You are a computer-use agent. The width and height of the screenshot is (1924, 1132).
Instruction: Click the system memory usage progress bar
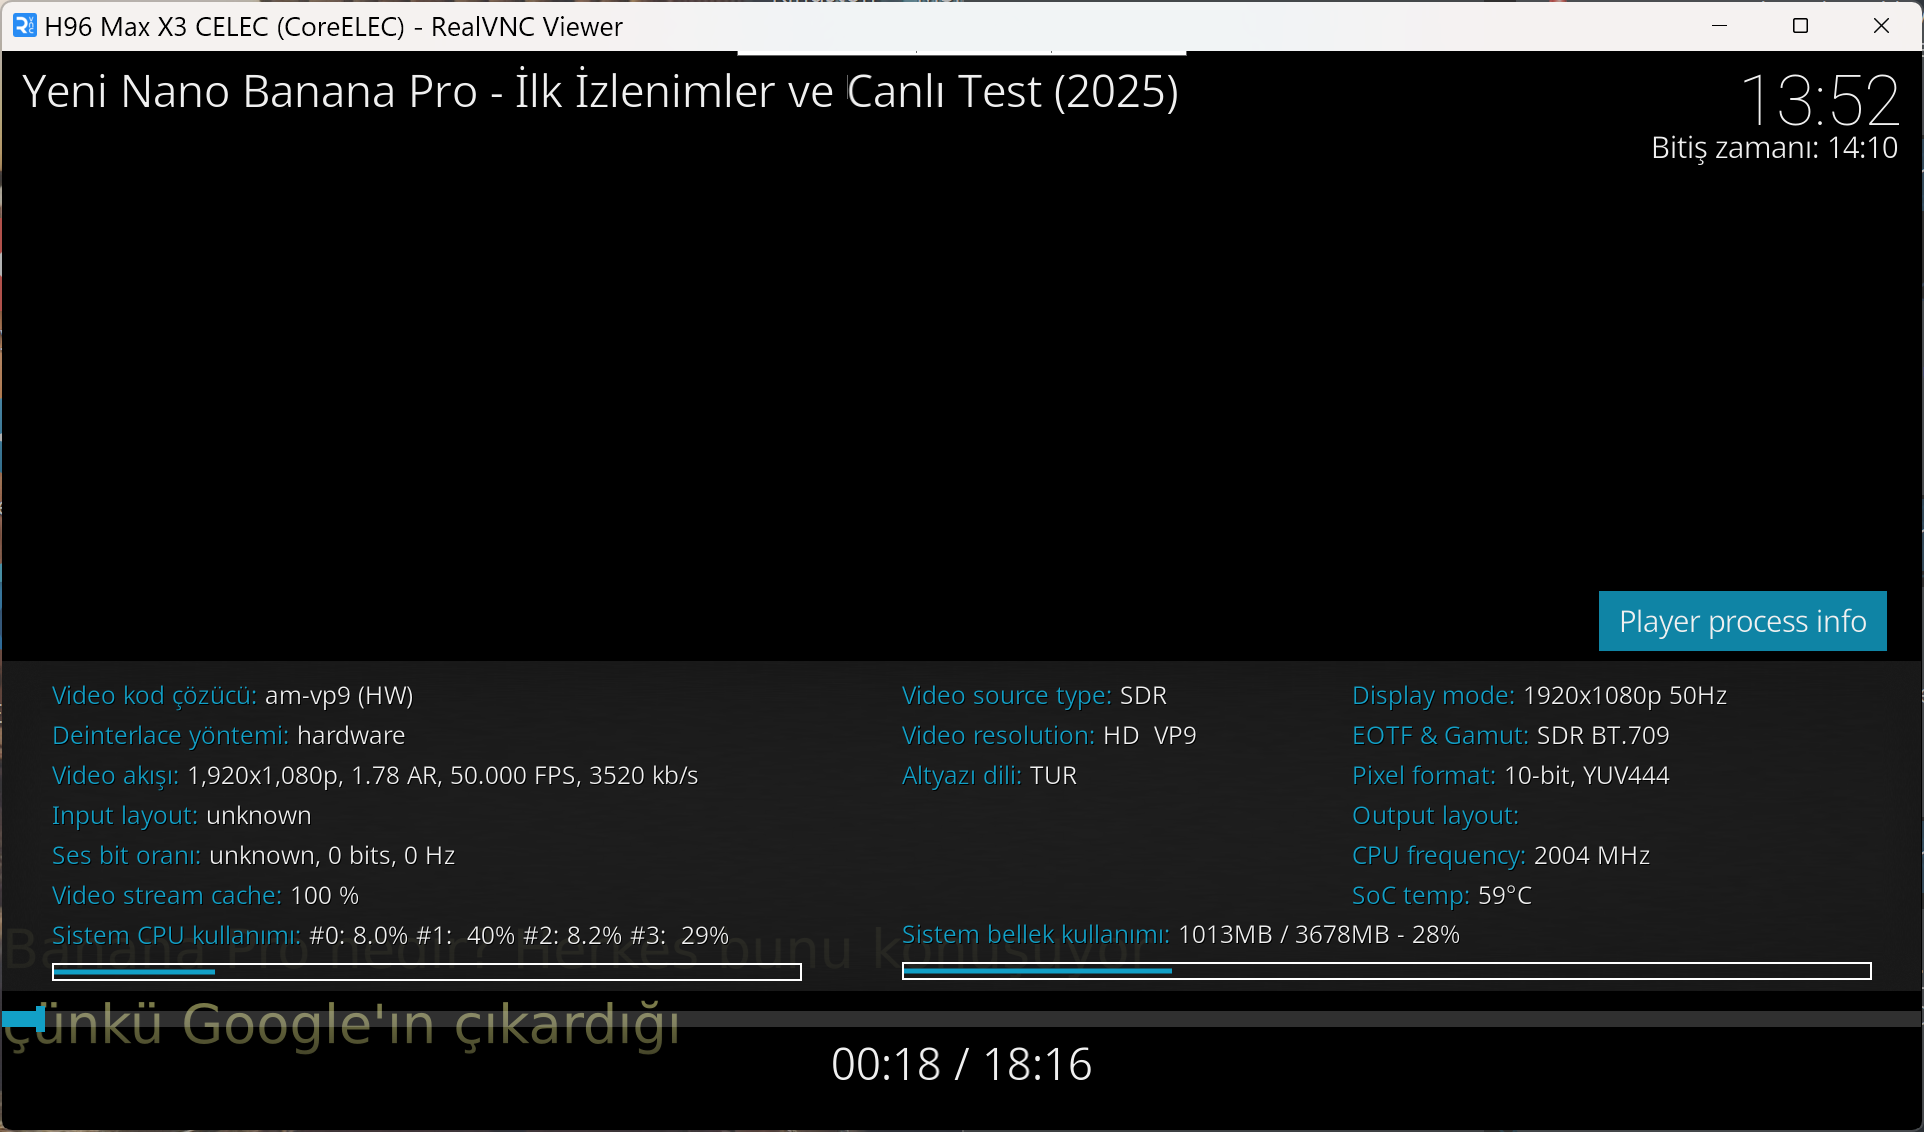click(1386, 971)
